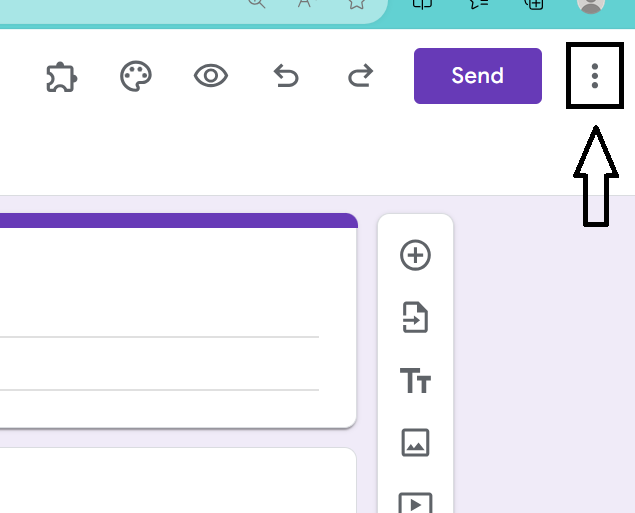This screenshot has height=513, width=635.
Task: Add a video to the form
Action: 415,503
